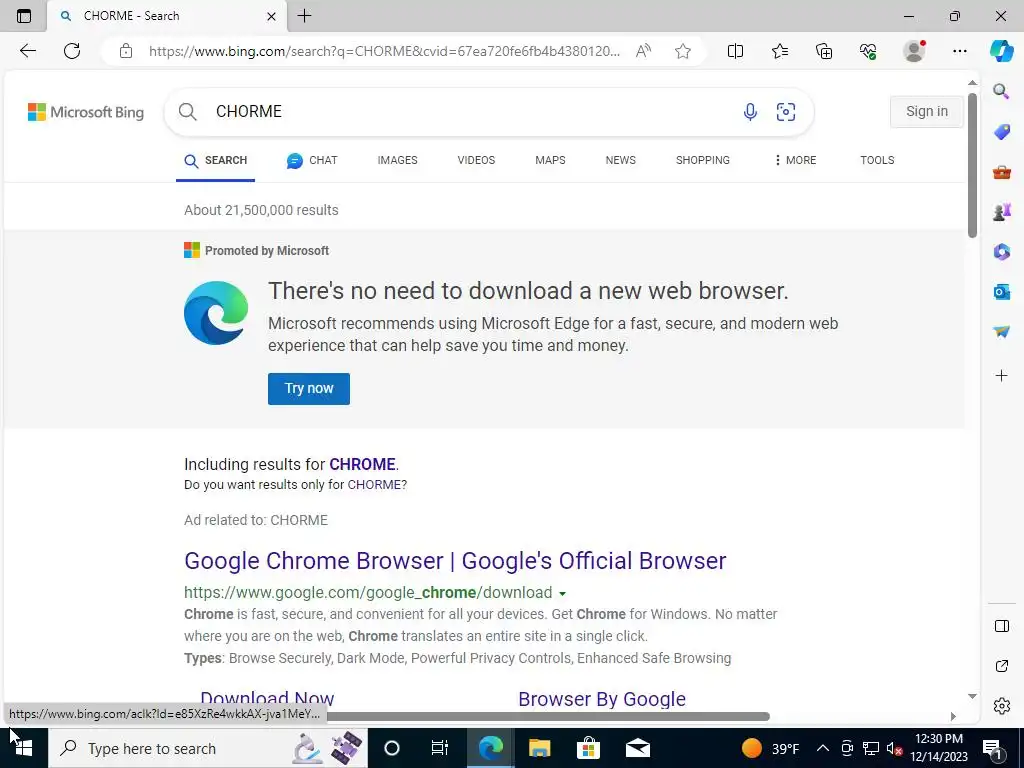
Task: Switch to the CHAT tab
Action: tap(312, 160)
